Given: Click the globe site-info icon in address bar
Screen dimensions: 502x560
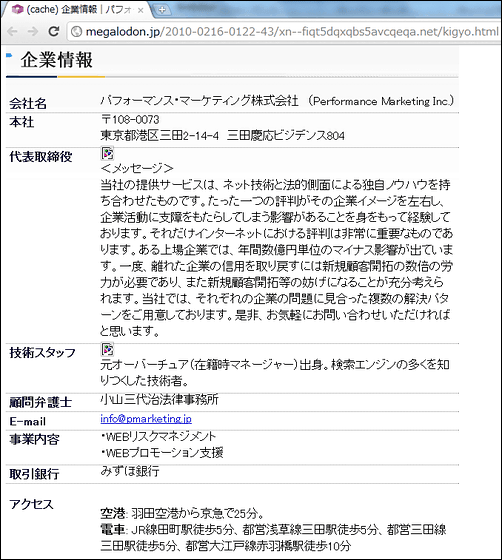Looking at the screenshot, I should pyautogui.click(x=76, y=32).
